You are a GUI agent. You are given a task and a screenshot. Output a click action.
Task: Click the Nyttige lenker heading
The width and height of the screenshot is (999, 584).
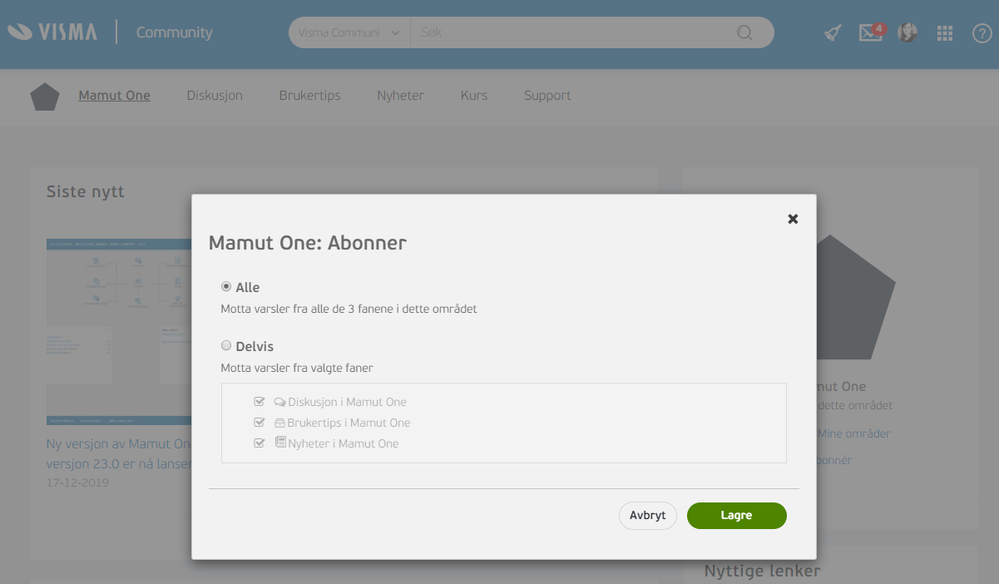coord(762,571)
